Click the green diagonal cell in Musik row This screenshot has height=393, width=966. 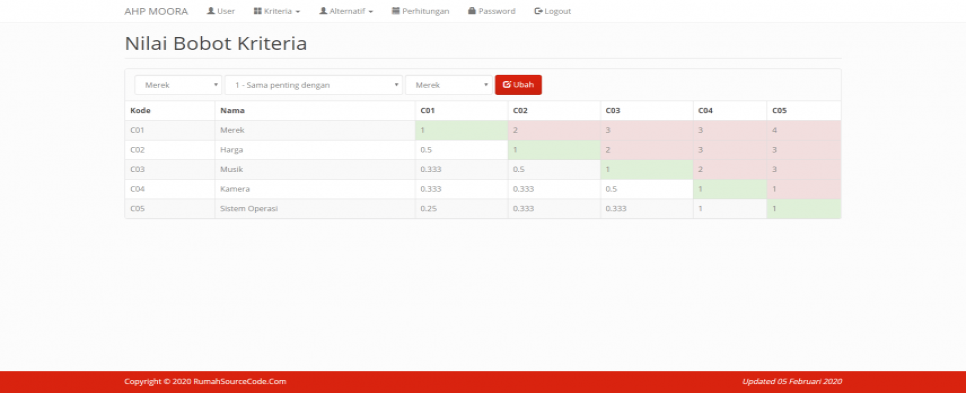(646, 170)
